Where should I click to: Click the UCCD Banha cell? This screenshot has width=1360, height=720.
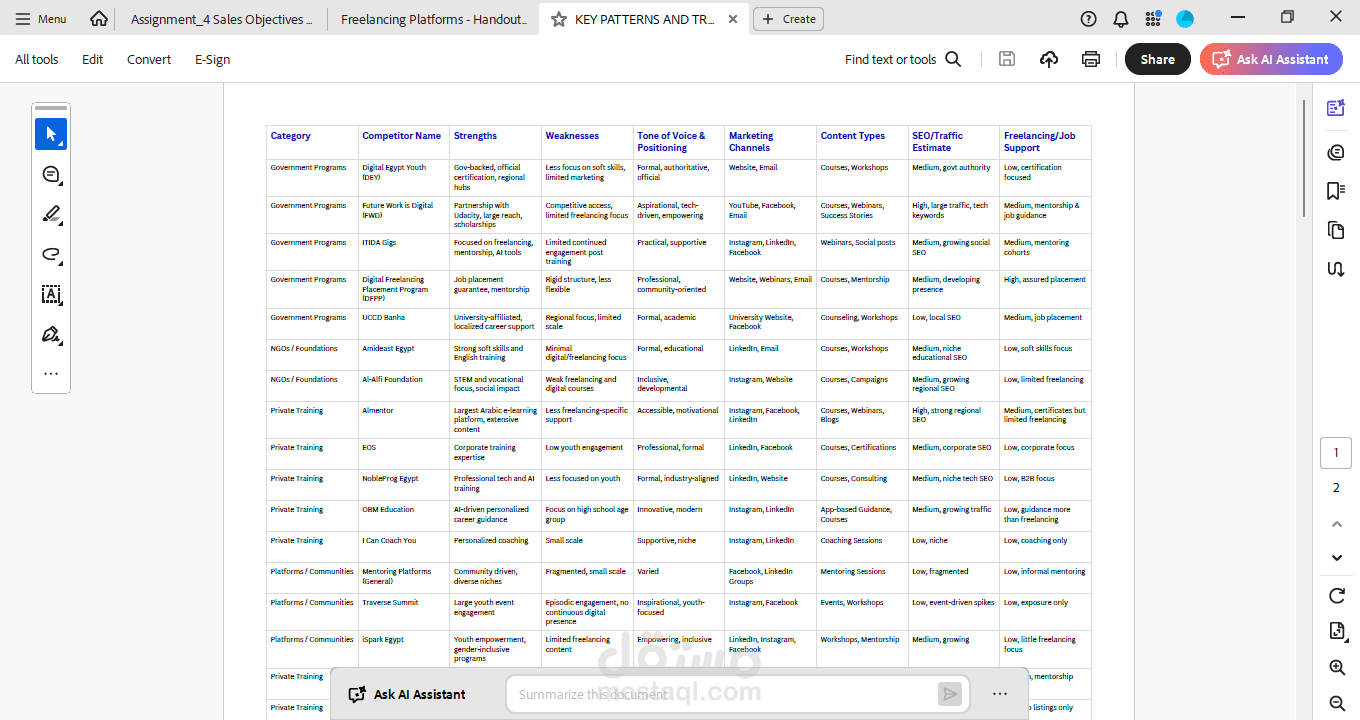[x=384, y=318]
